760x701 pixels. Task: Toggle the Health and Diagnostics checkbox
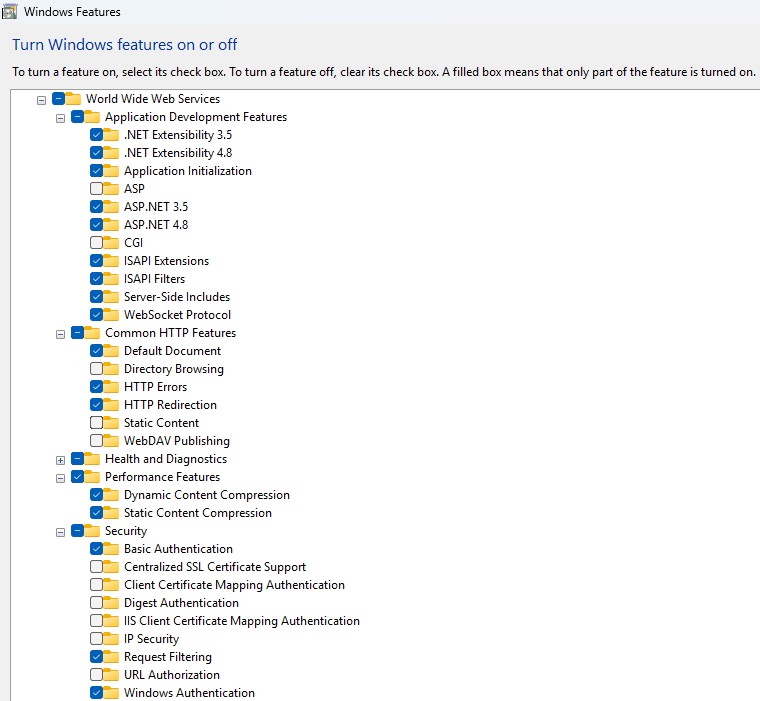77,459
